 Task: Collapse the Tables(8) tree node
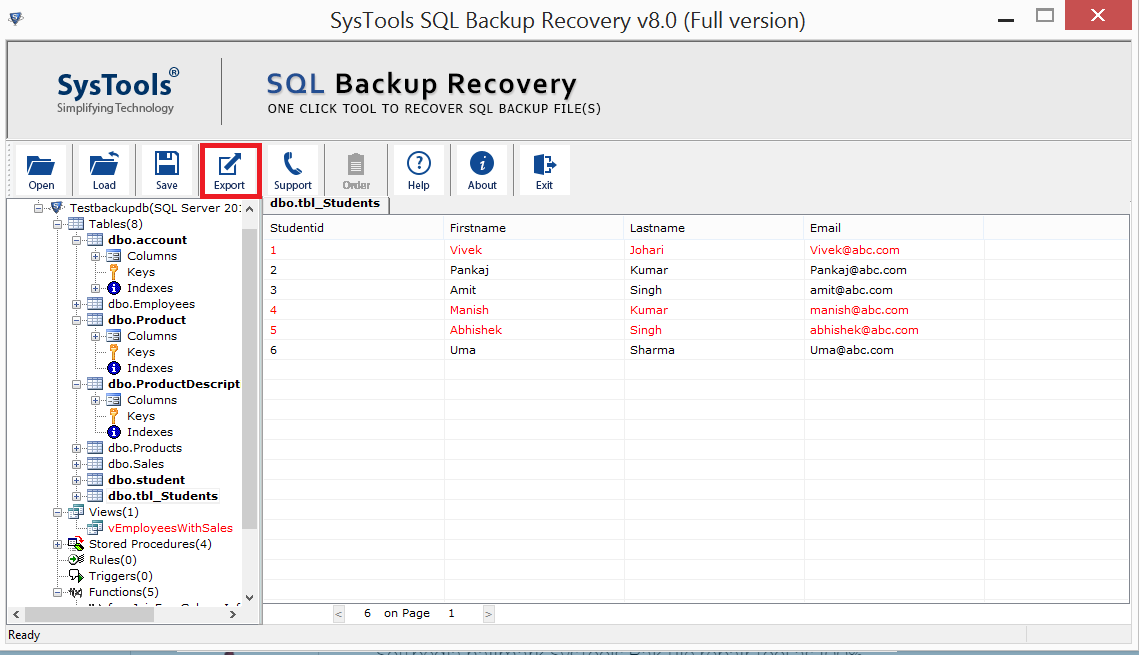coord(58,224)
